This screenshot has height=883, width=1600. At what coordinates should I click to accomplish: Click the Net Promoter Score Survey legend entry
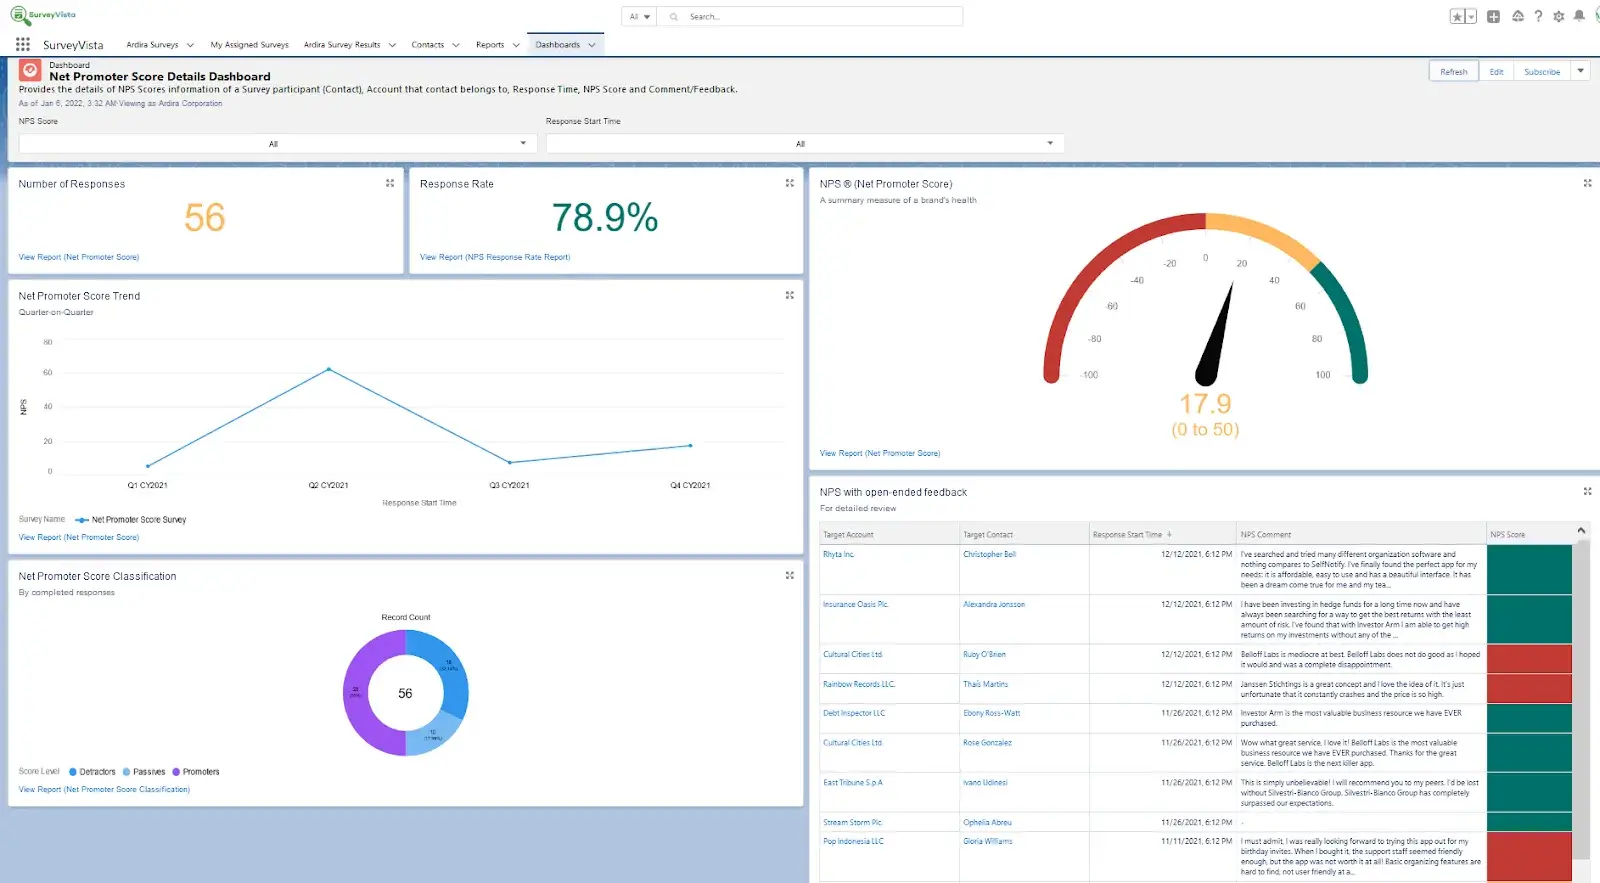131,520
